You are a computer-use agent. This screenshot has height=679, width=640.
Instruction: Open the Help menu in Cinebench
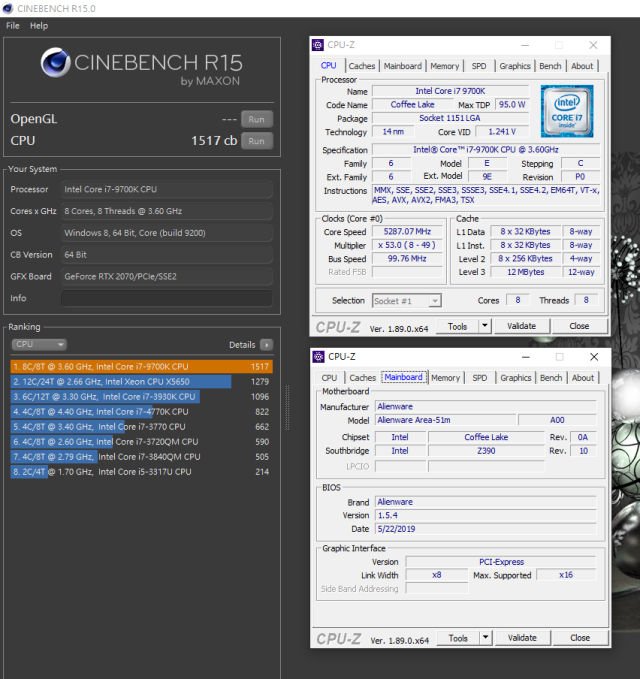(39, 26)
